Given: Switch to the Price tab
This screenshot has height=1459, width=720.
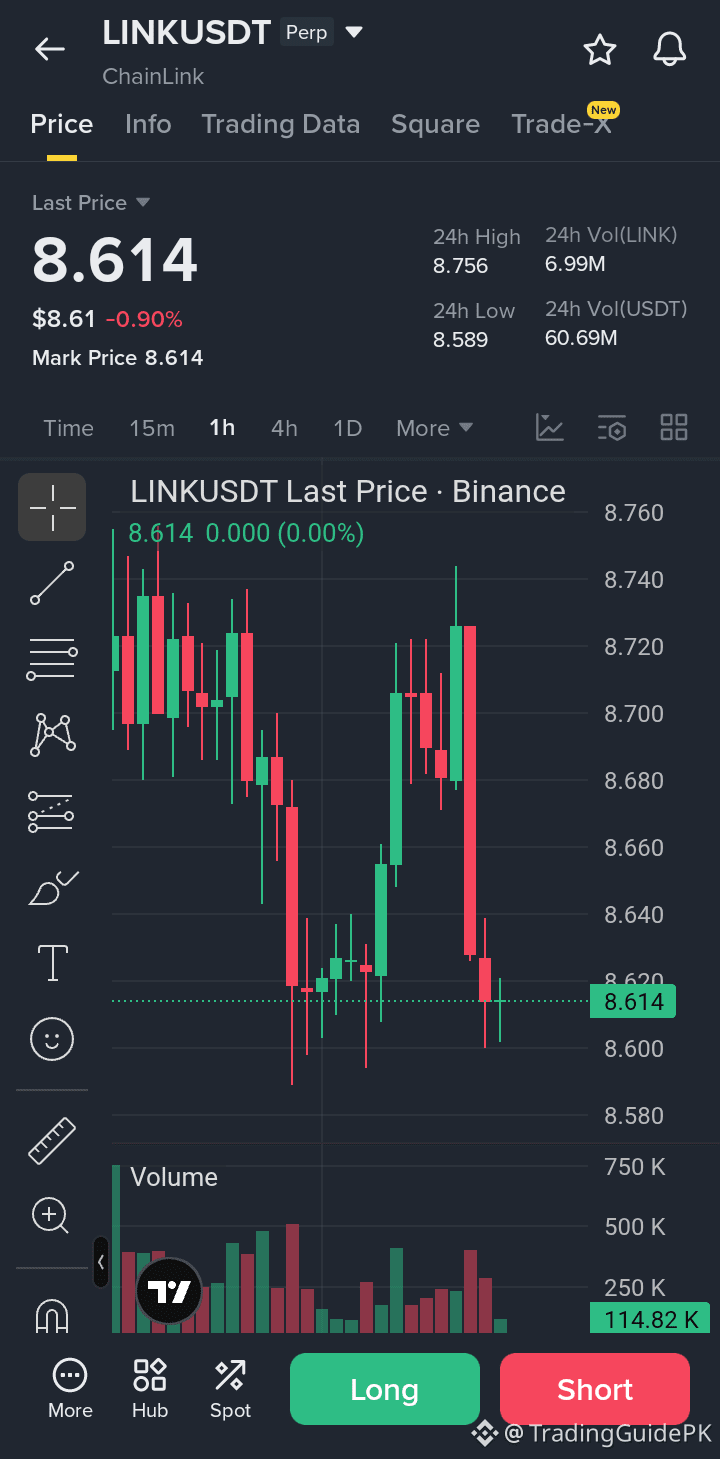Looking at the screenshot, I should pyautogui.click(x=62, y=124).
